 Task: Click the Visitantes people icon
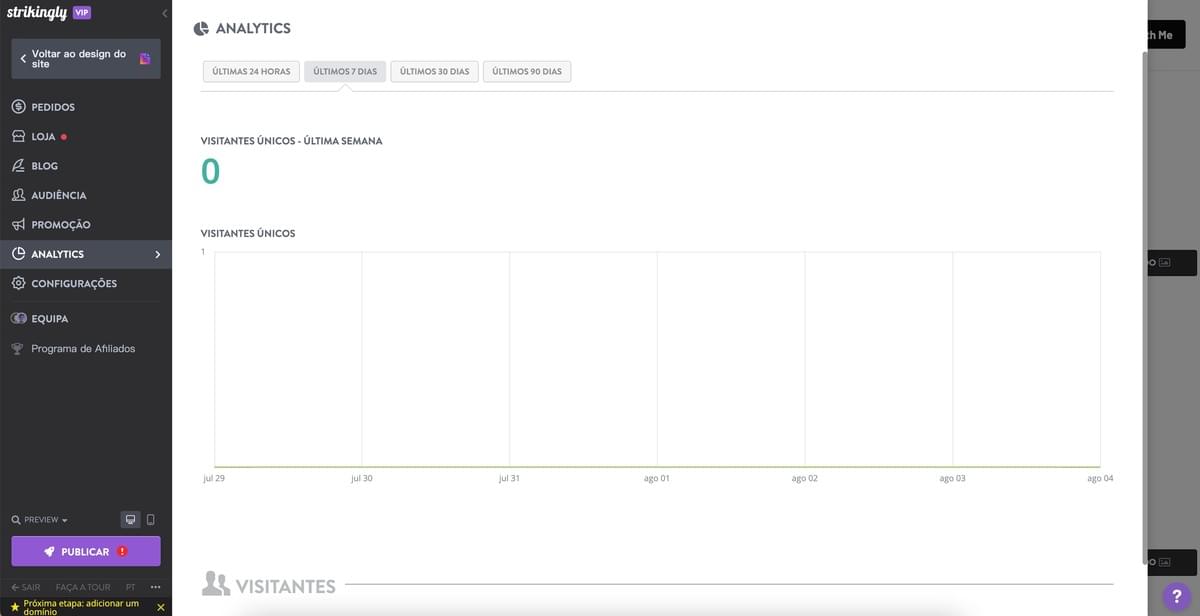pos(215,584)
